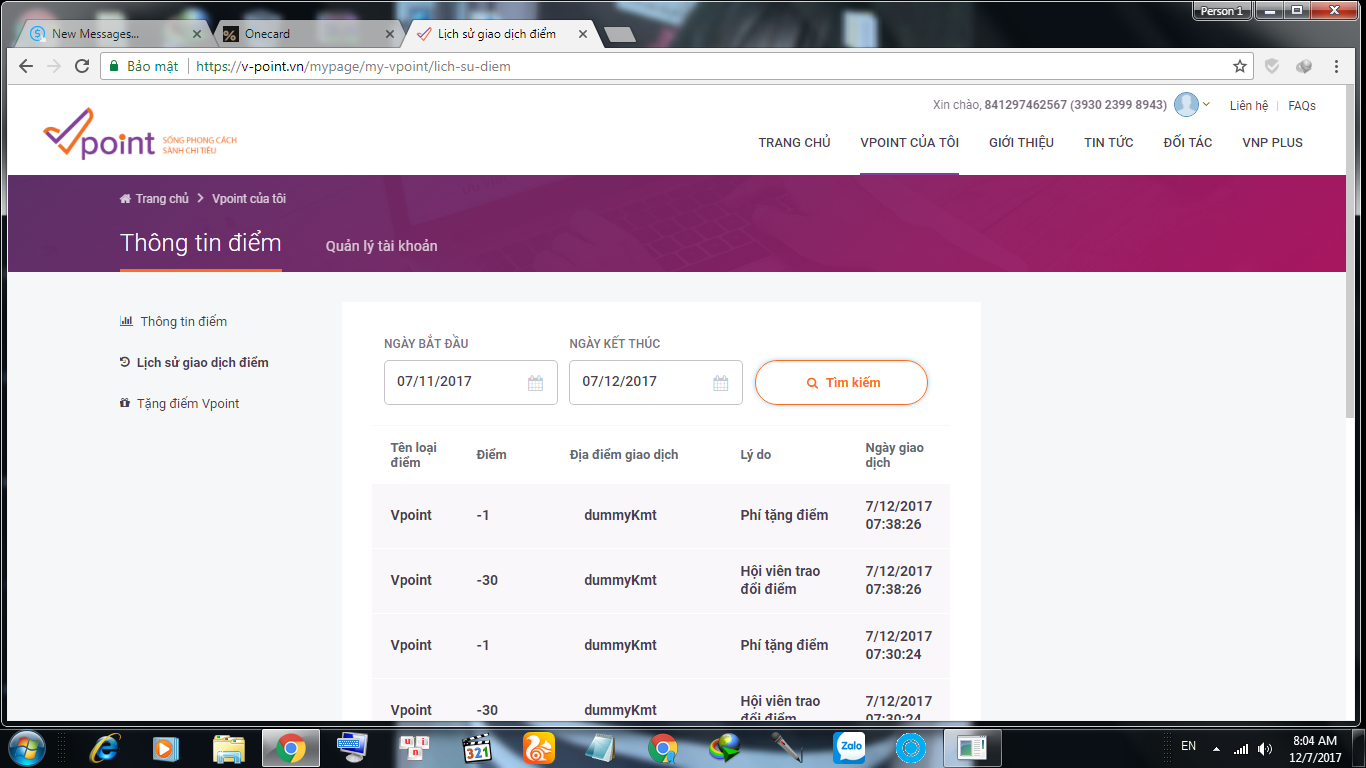Open the TRANG CHỦ menu item

pos(794,142)
